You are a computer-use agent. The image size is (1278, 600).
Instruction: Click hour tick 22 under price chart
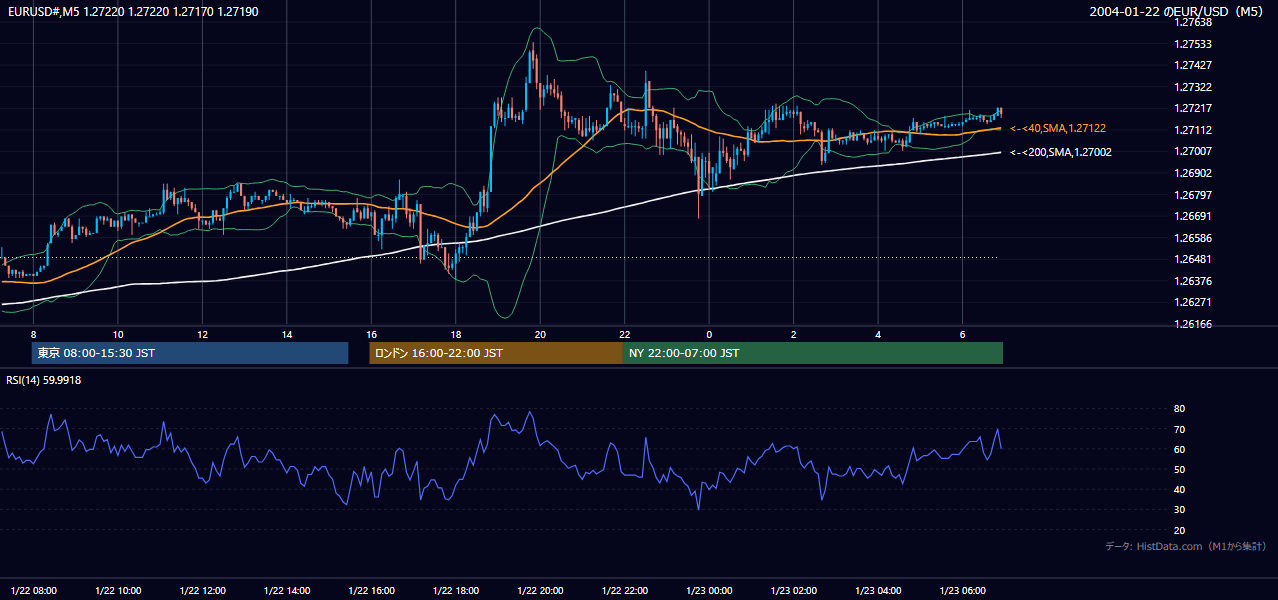625,334
